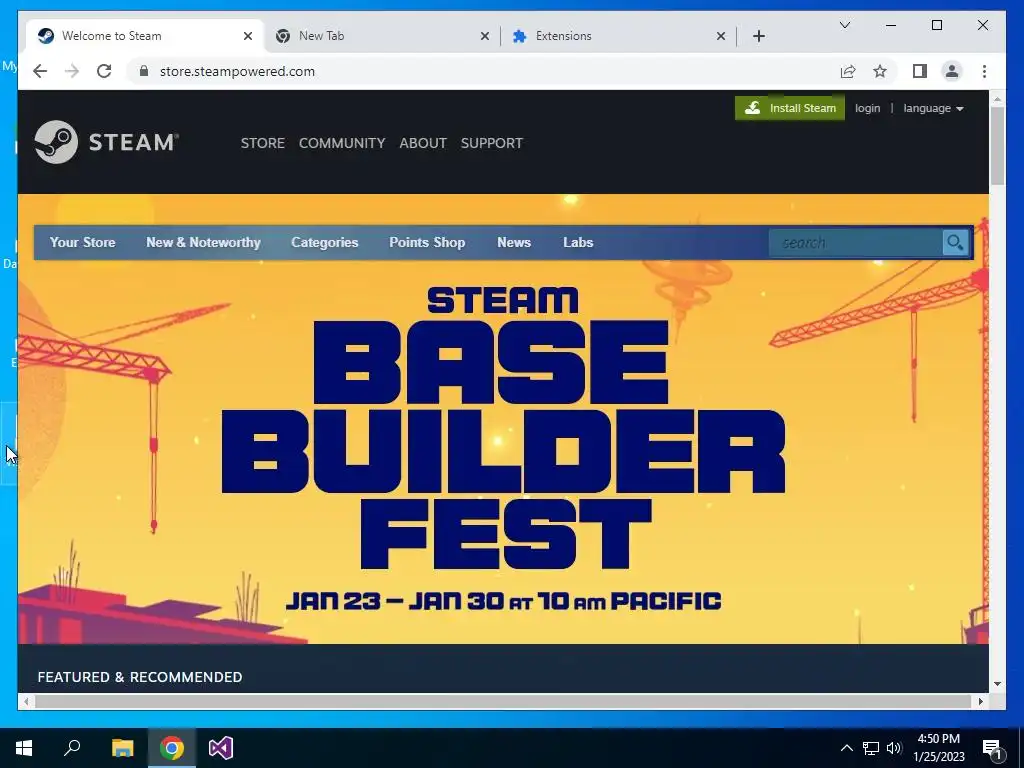Click the horizontal scrollbar left arrow
The width and height of the screenshot is (1024, 768).
tap(26, 701)
